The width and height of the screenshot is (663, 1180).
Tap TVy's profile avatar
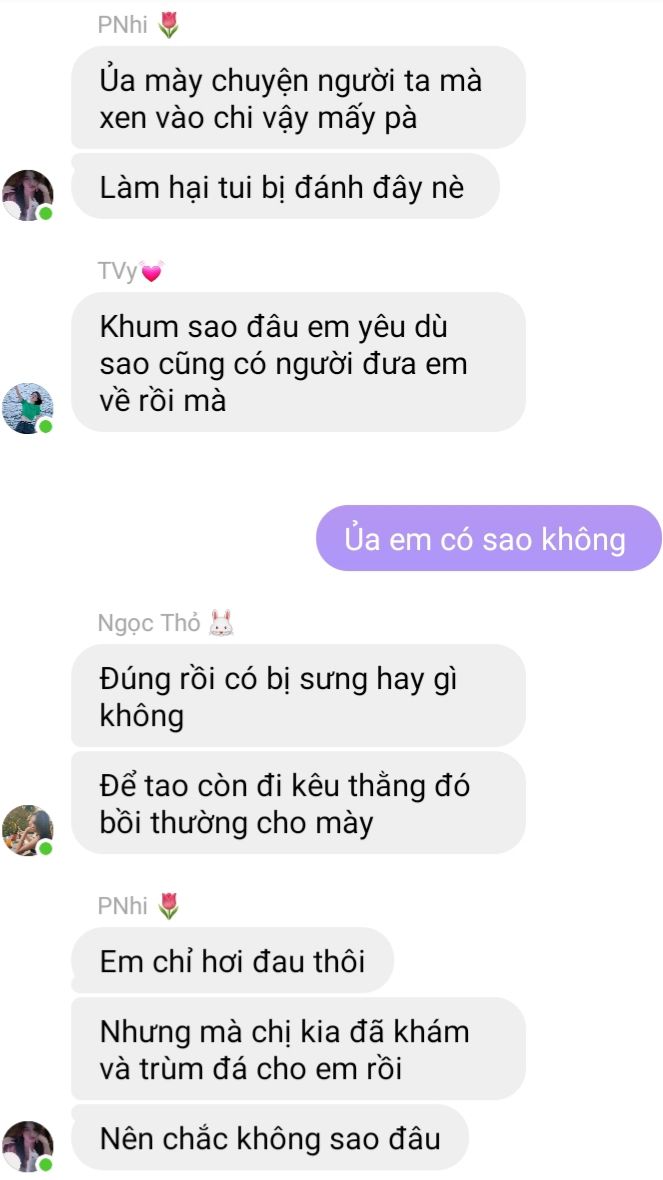(28, 408)
